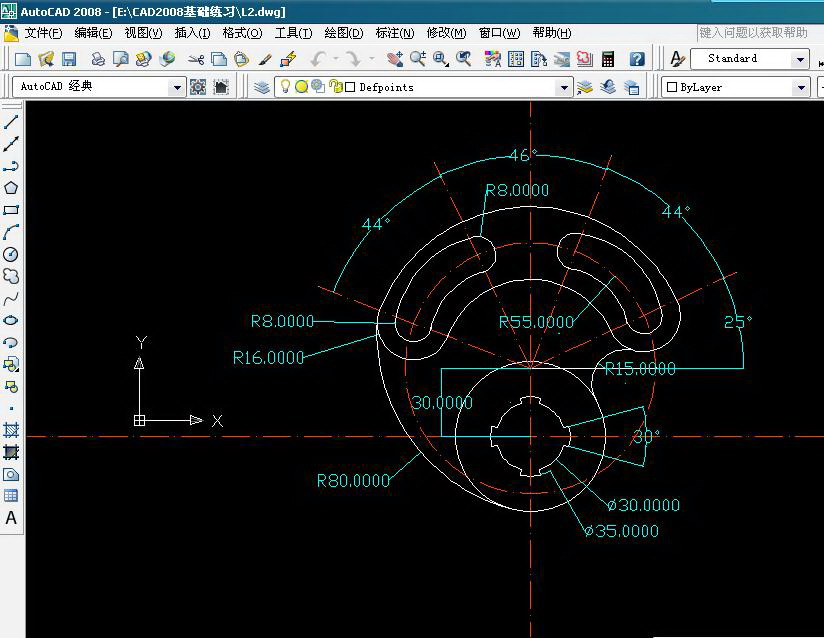Select the Polyline tool
This screenshot has height=638, width=824.
point(11,166)
